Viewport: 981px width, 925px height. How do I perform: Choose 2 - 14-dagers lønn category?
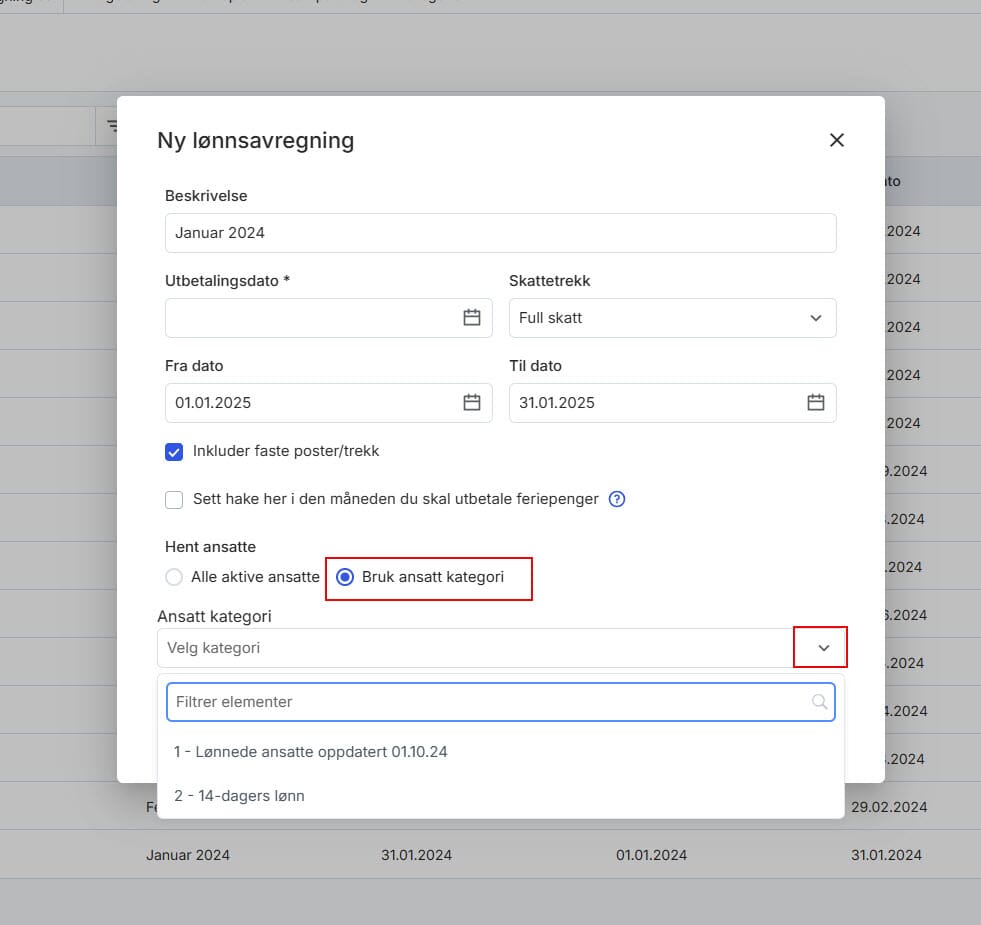click(239, 796)
